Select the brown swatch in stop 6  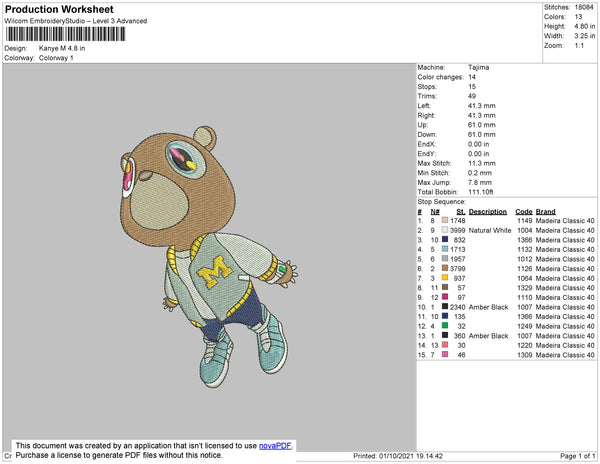[x=445, y=268]
